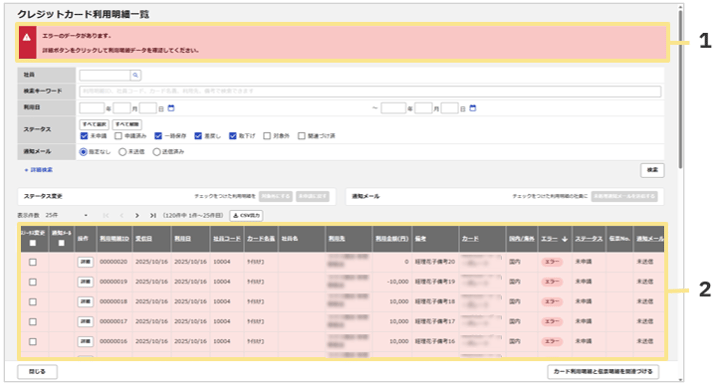Check the row checkbox for 00000016
Screen dimensions: 717x385
coord(32,342)
